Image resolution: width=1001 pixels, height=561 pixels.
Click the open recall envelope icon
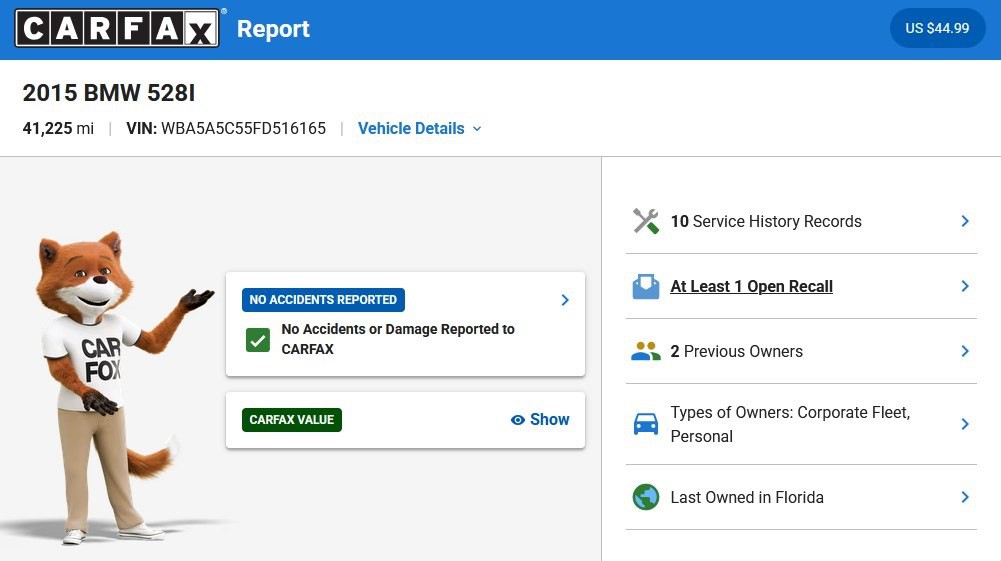[645, 287]
